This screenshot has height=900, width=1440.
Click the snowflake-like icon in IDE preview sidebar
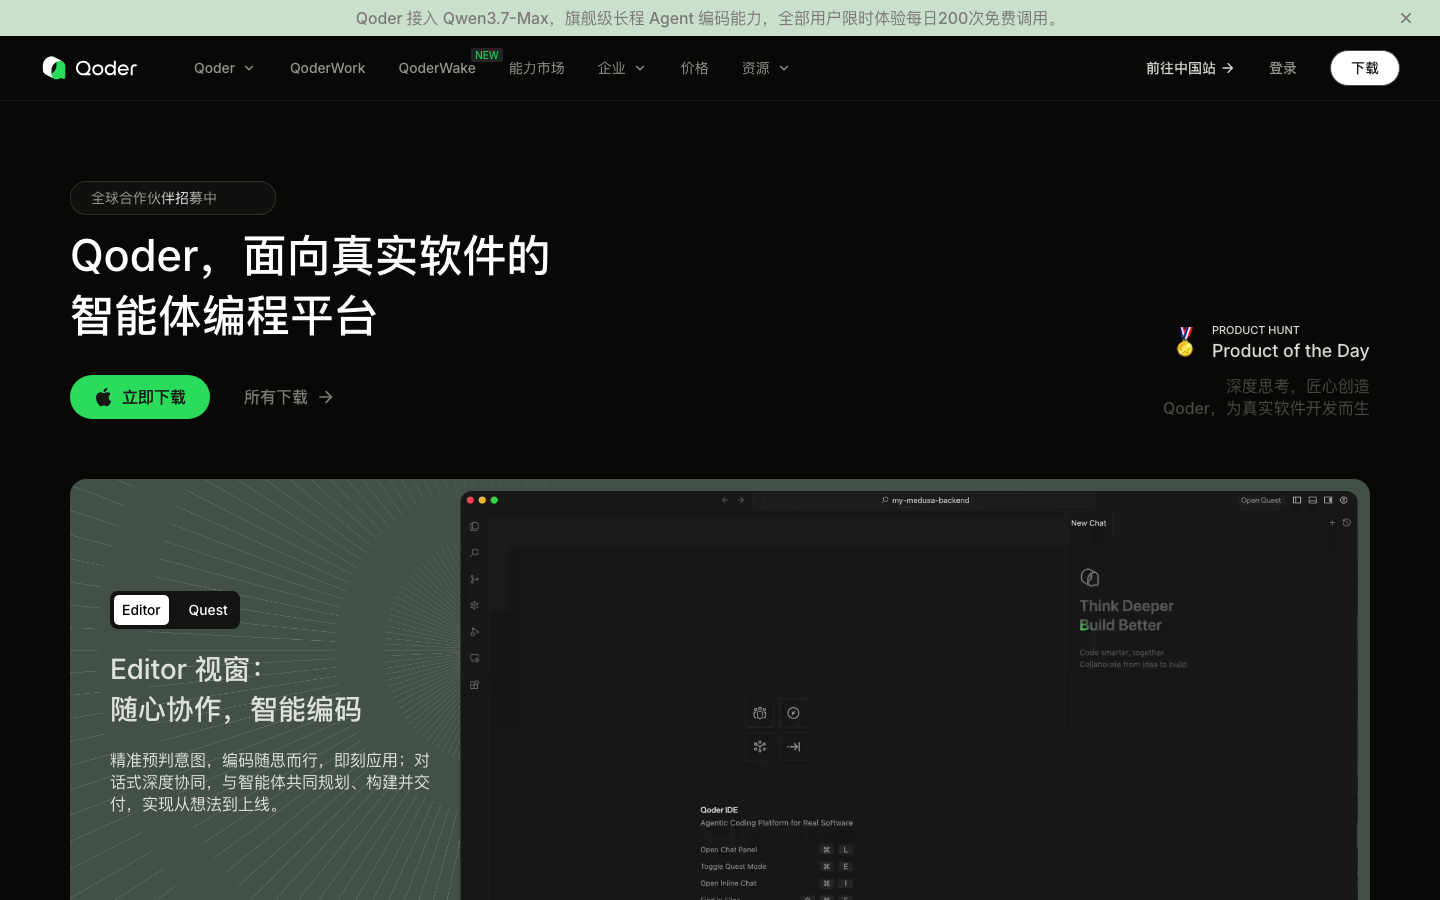(474, 605)
